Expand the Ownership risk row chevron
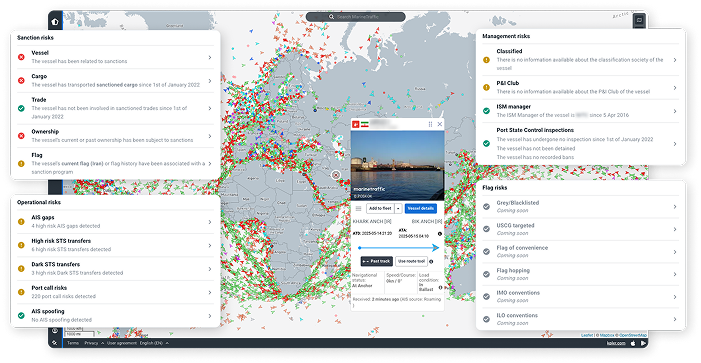This screenshot has width=701, height=363. (x=210, y=136)
